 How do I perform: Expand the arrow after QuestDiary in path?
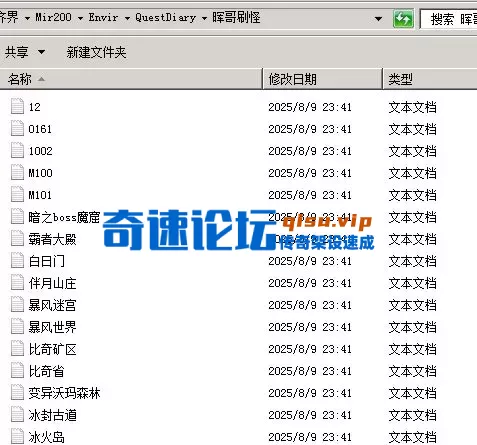(x=204, y=18)
